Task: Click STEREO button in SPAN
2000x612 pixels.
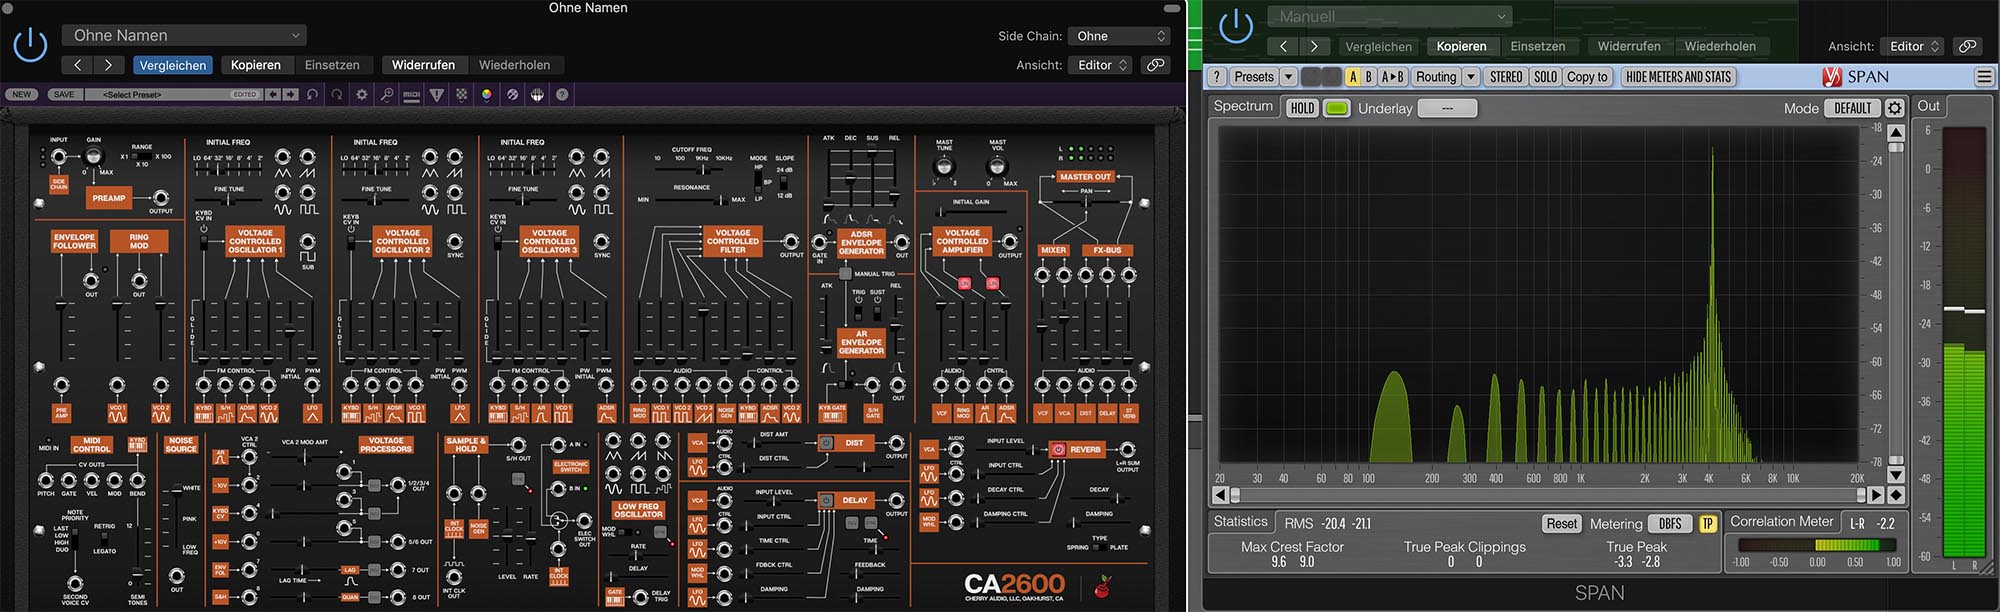Action: pos(1505,77)
